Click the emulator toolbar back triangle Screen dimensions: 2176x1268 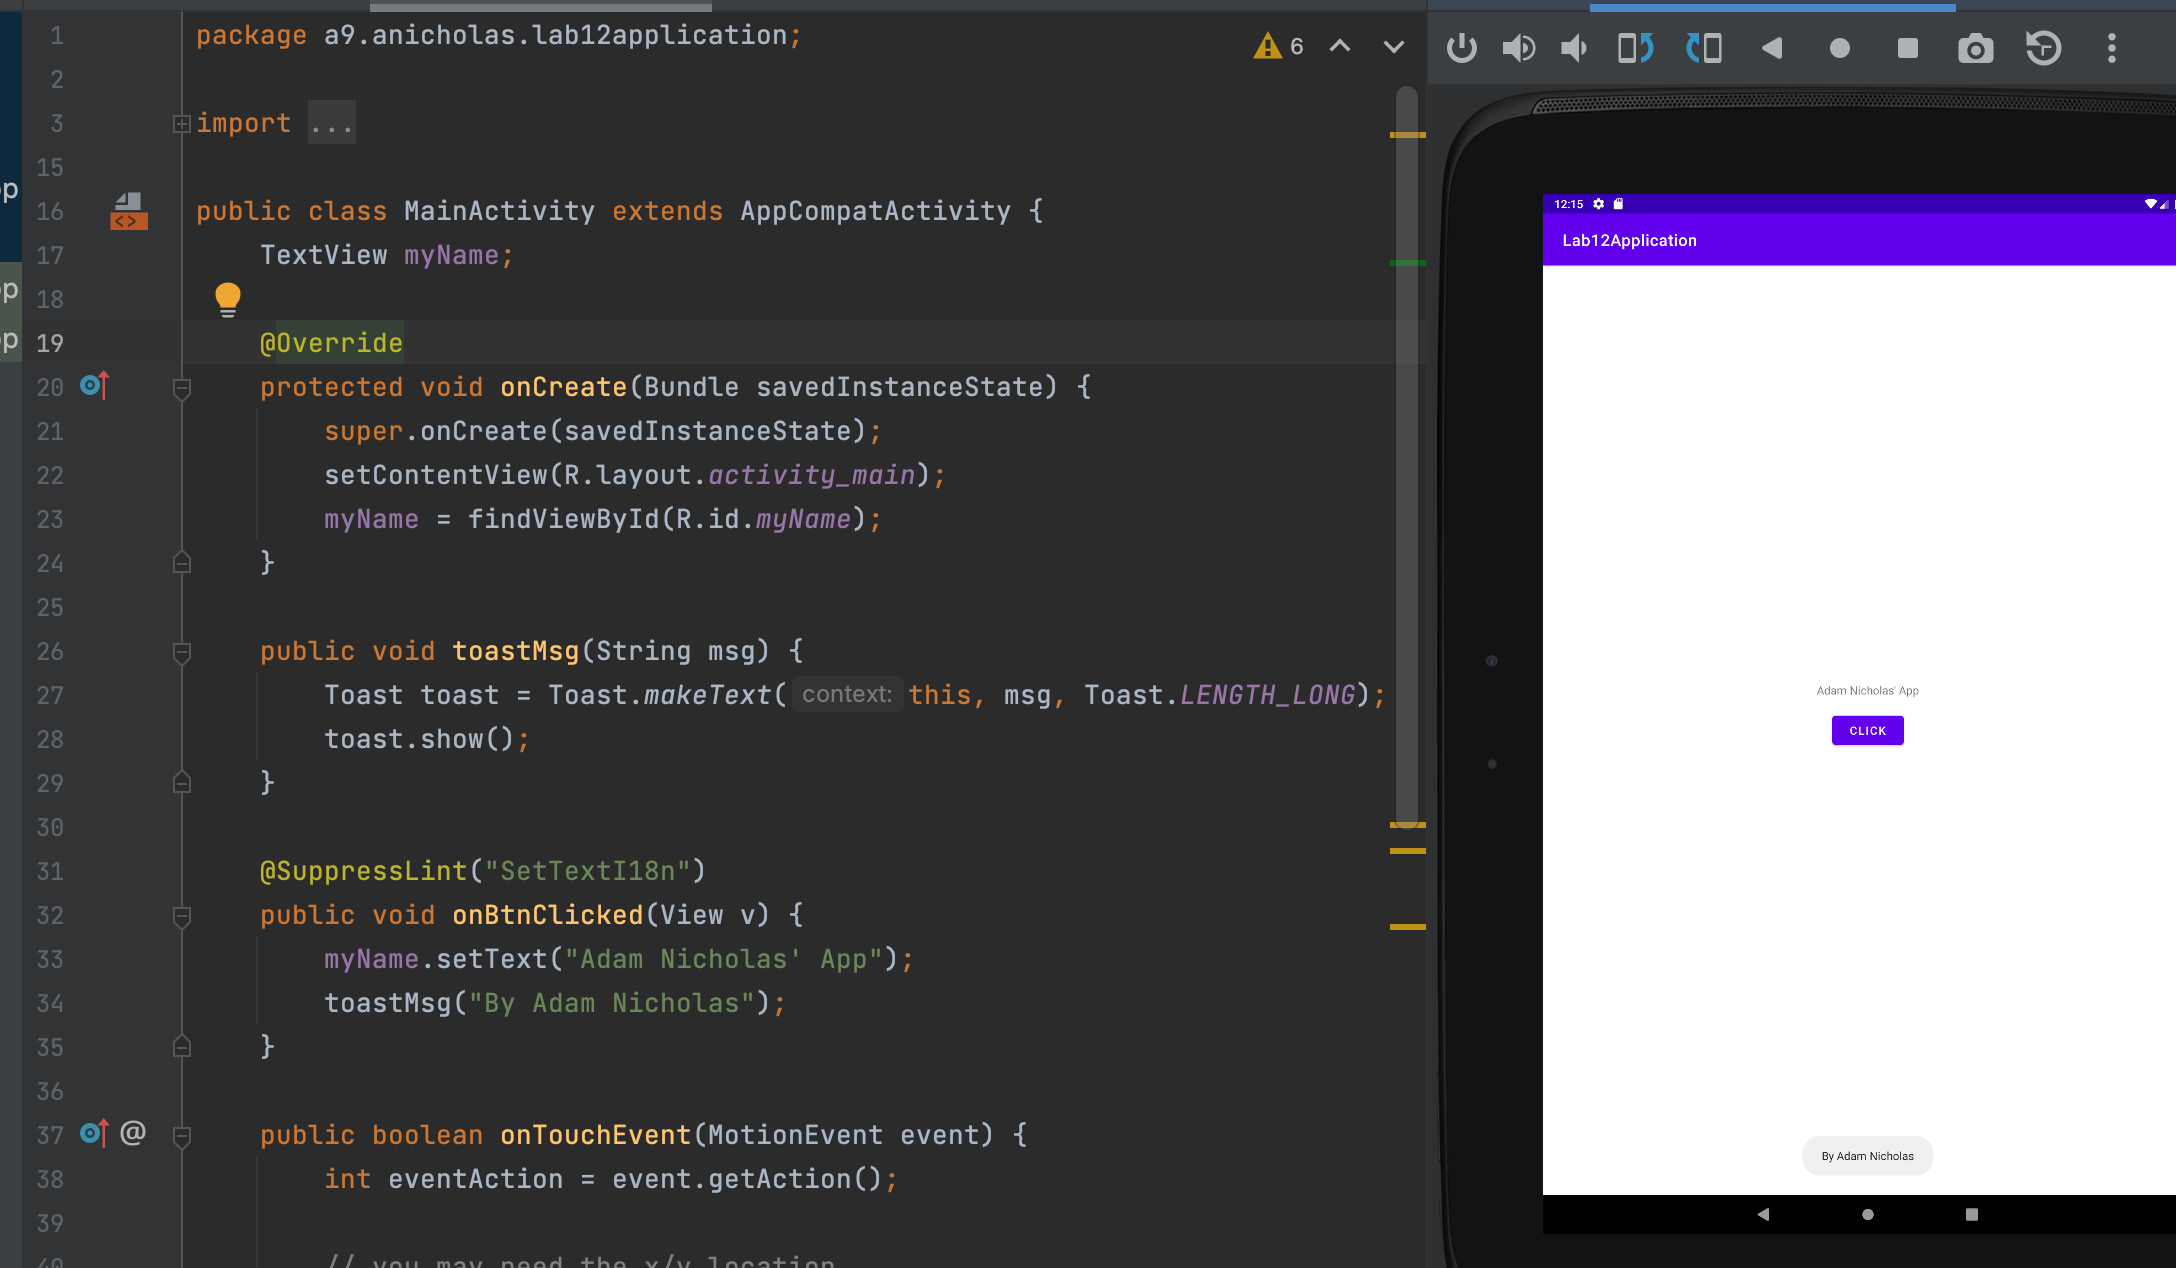point(1772,48)
